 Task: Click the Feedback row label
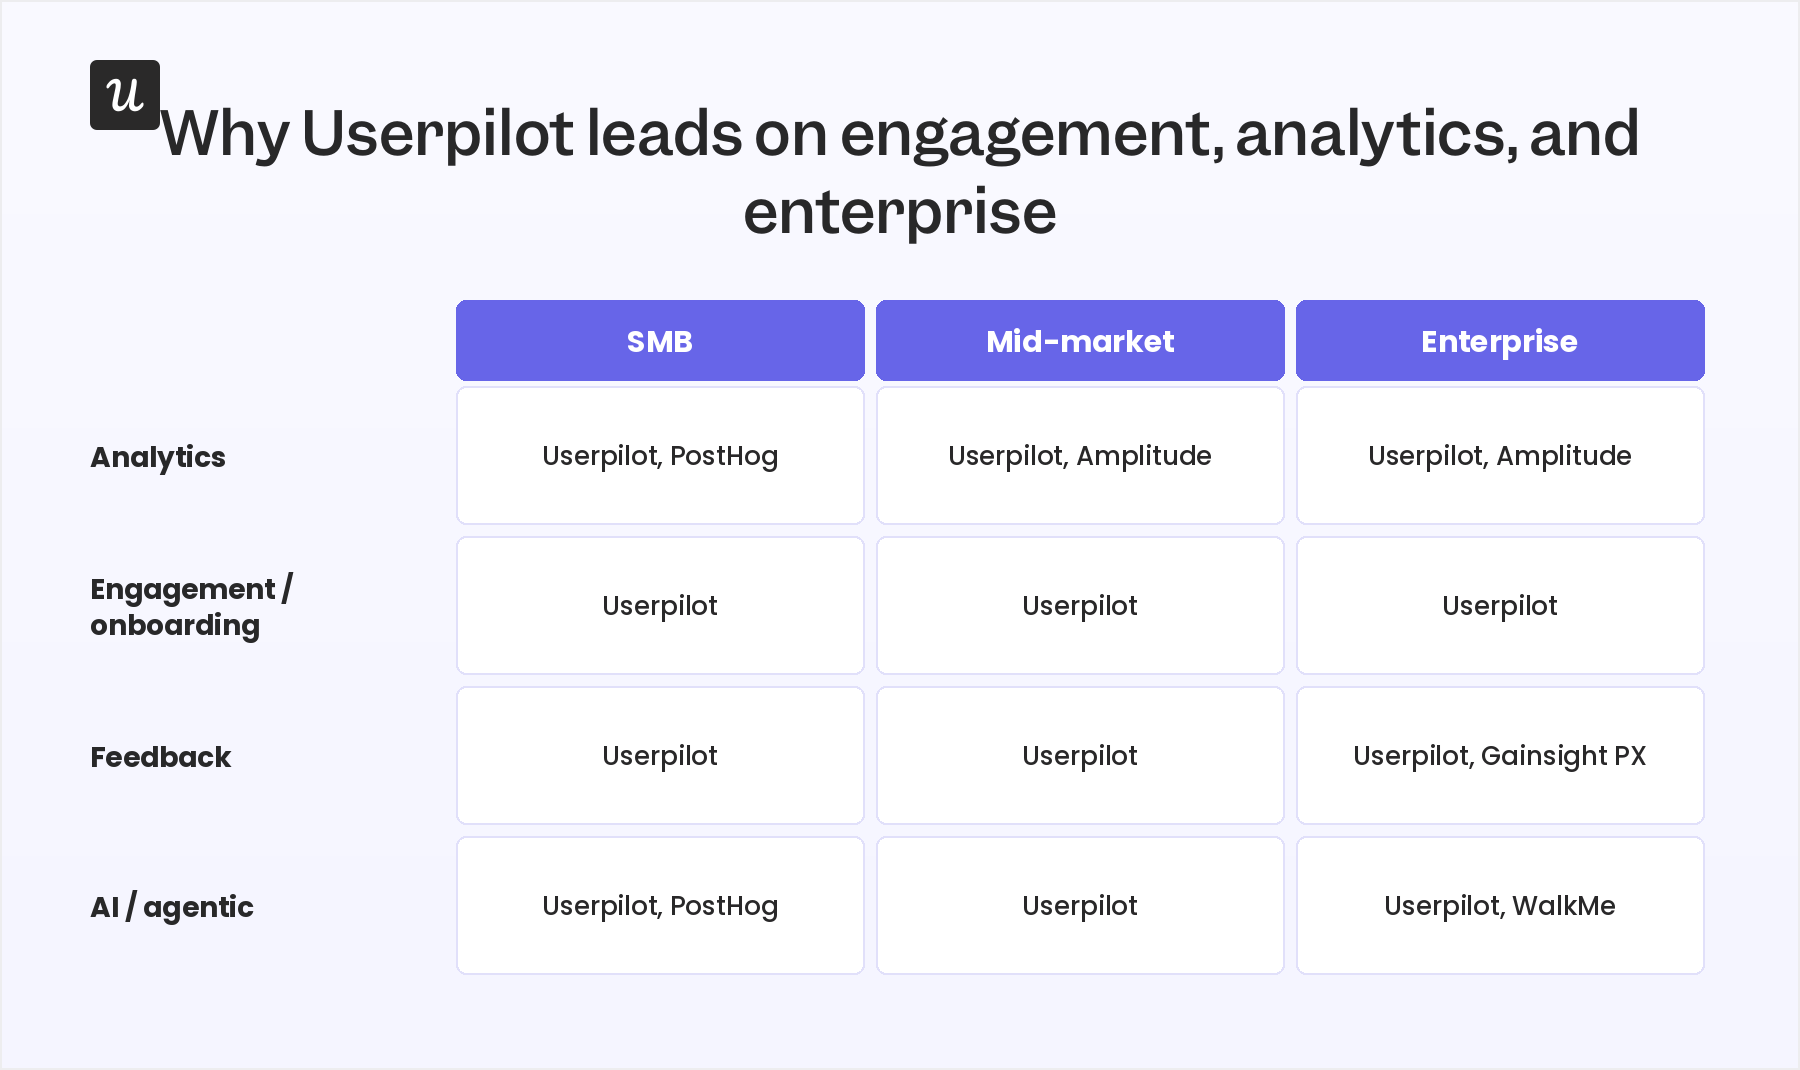coord(161,757)
